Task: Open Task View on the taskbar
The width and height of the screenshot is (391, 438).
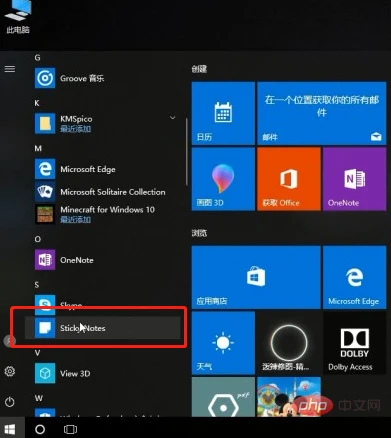Action: click(x=70, y=429)
